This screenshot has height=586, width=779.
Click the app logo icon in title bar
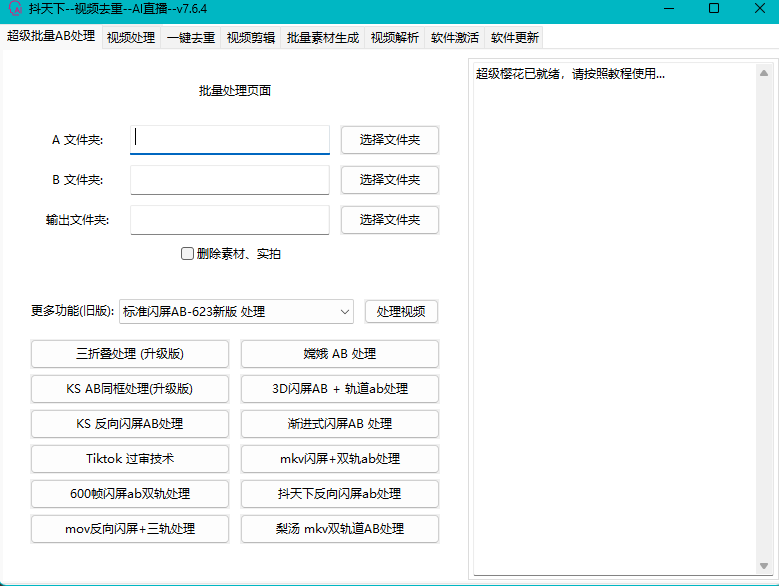click(15, 9)
